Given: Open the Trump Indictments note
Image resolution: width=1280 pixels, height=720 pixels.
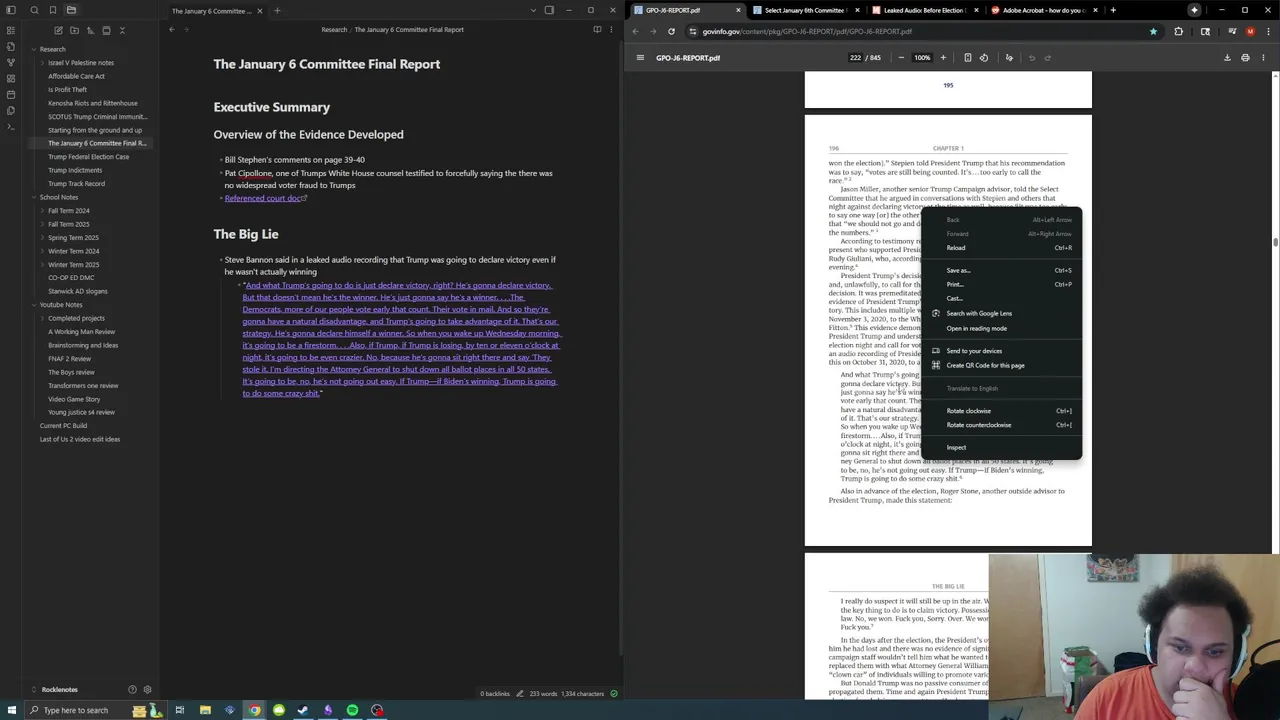Looking at the screenshot, I should click(75, 170).
